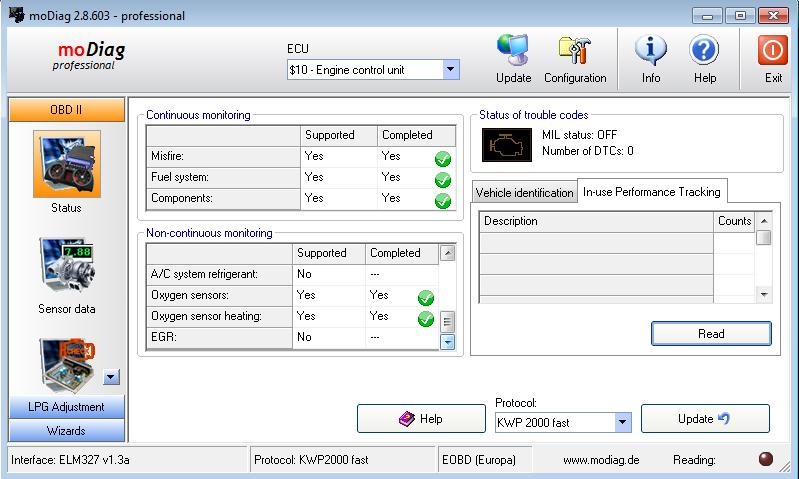Image resolution: width=799 pixels, height=479 pixels.
Task: Click the third sidebar module icon
Action: coord(66,364)
